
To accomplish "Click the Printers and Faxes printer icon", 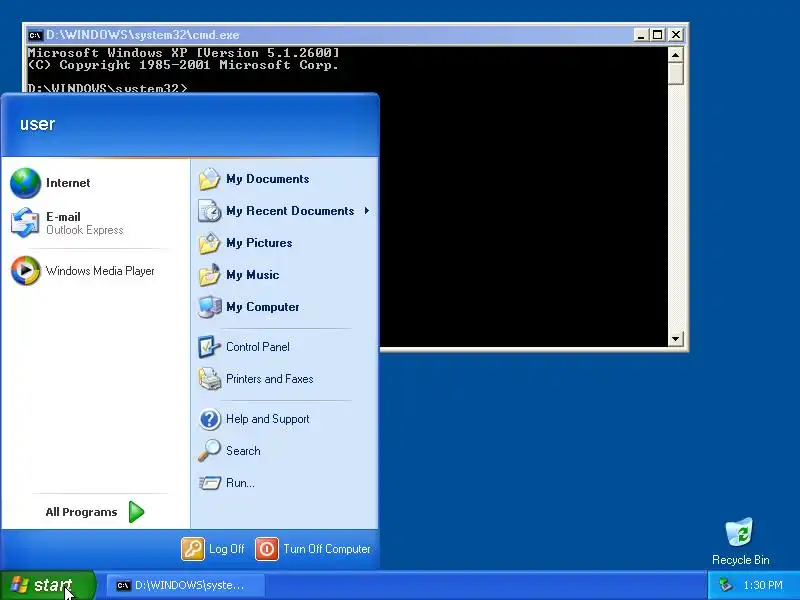I will [x=209, y=379].
